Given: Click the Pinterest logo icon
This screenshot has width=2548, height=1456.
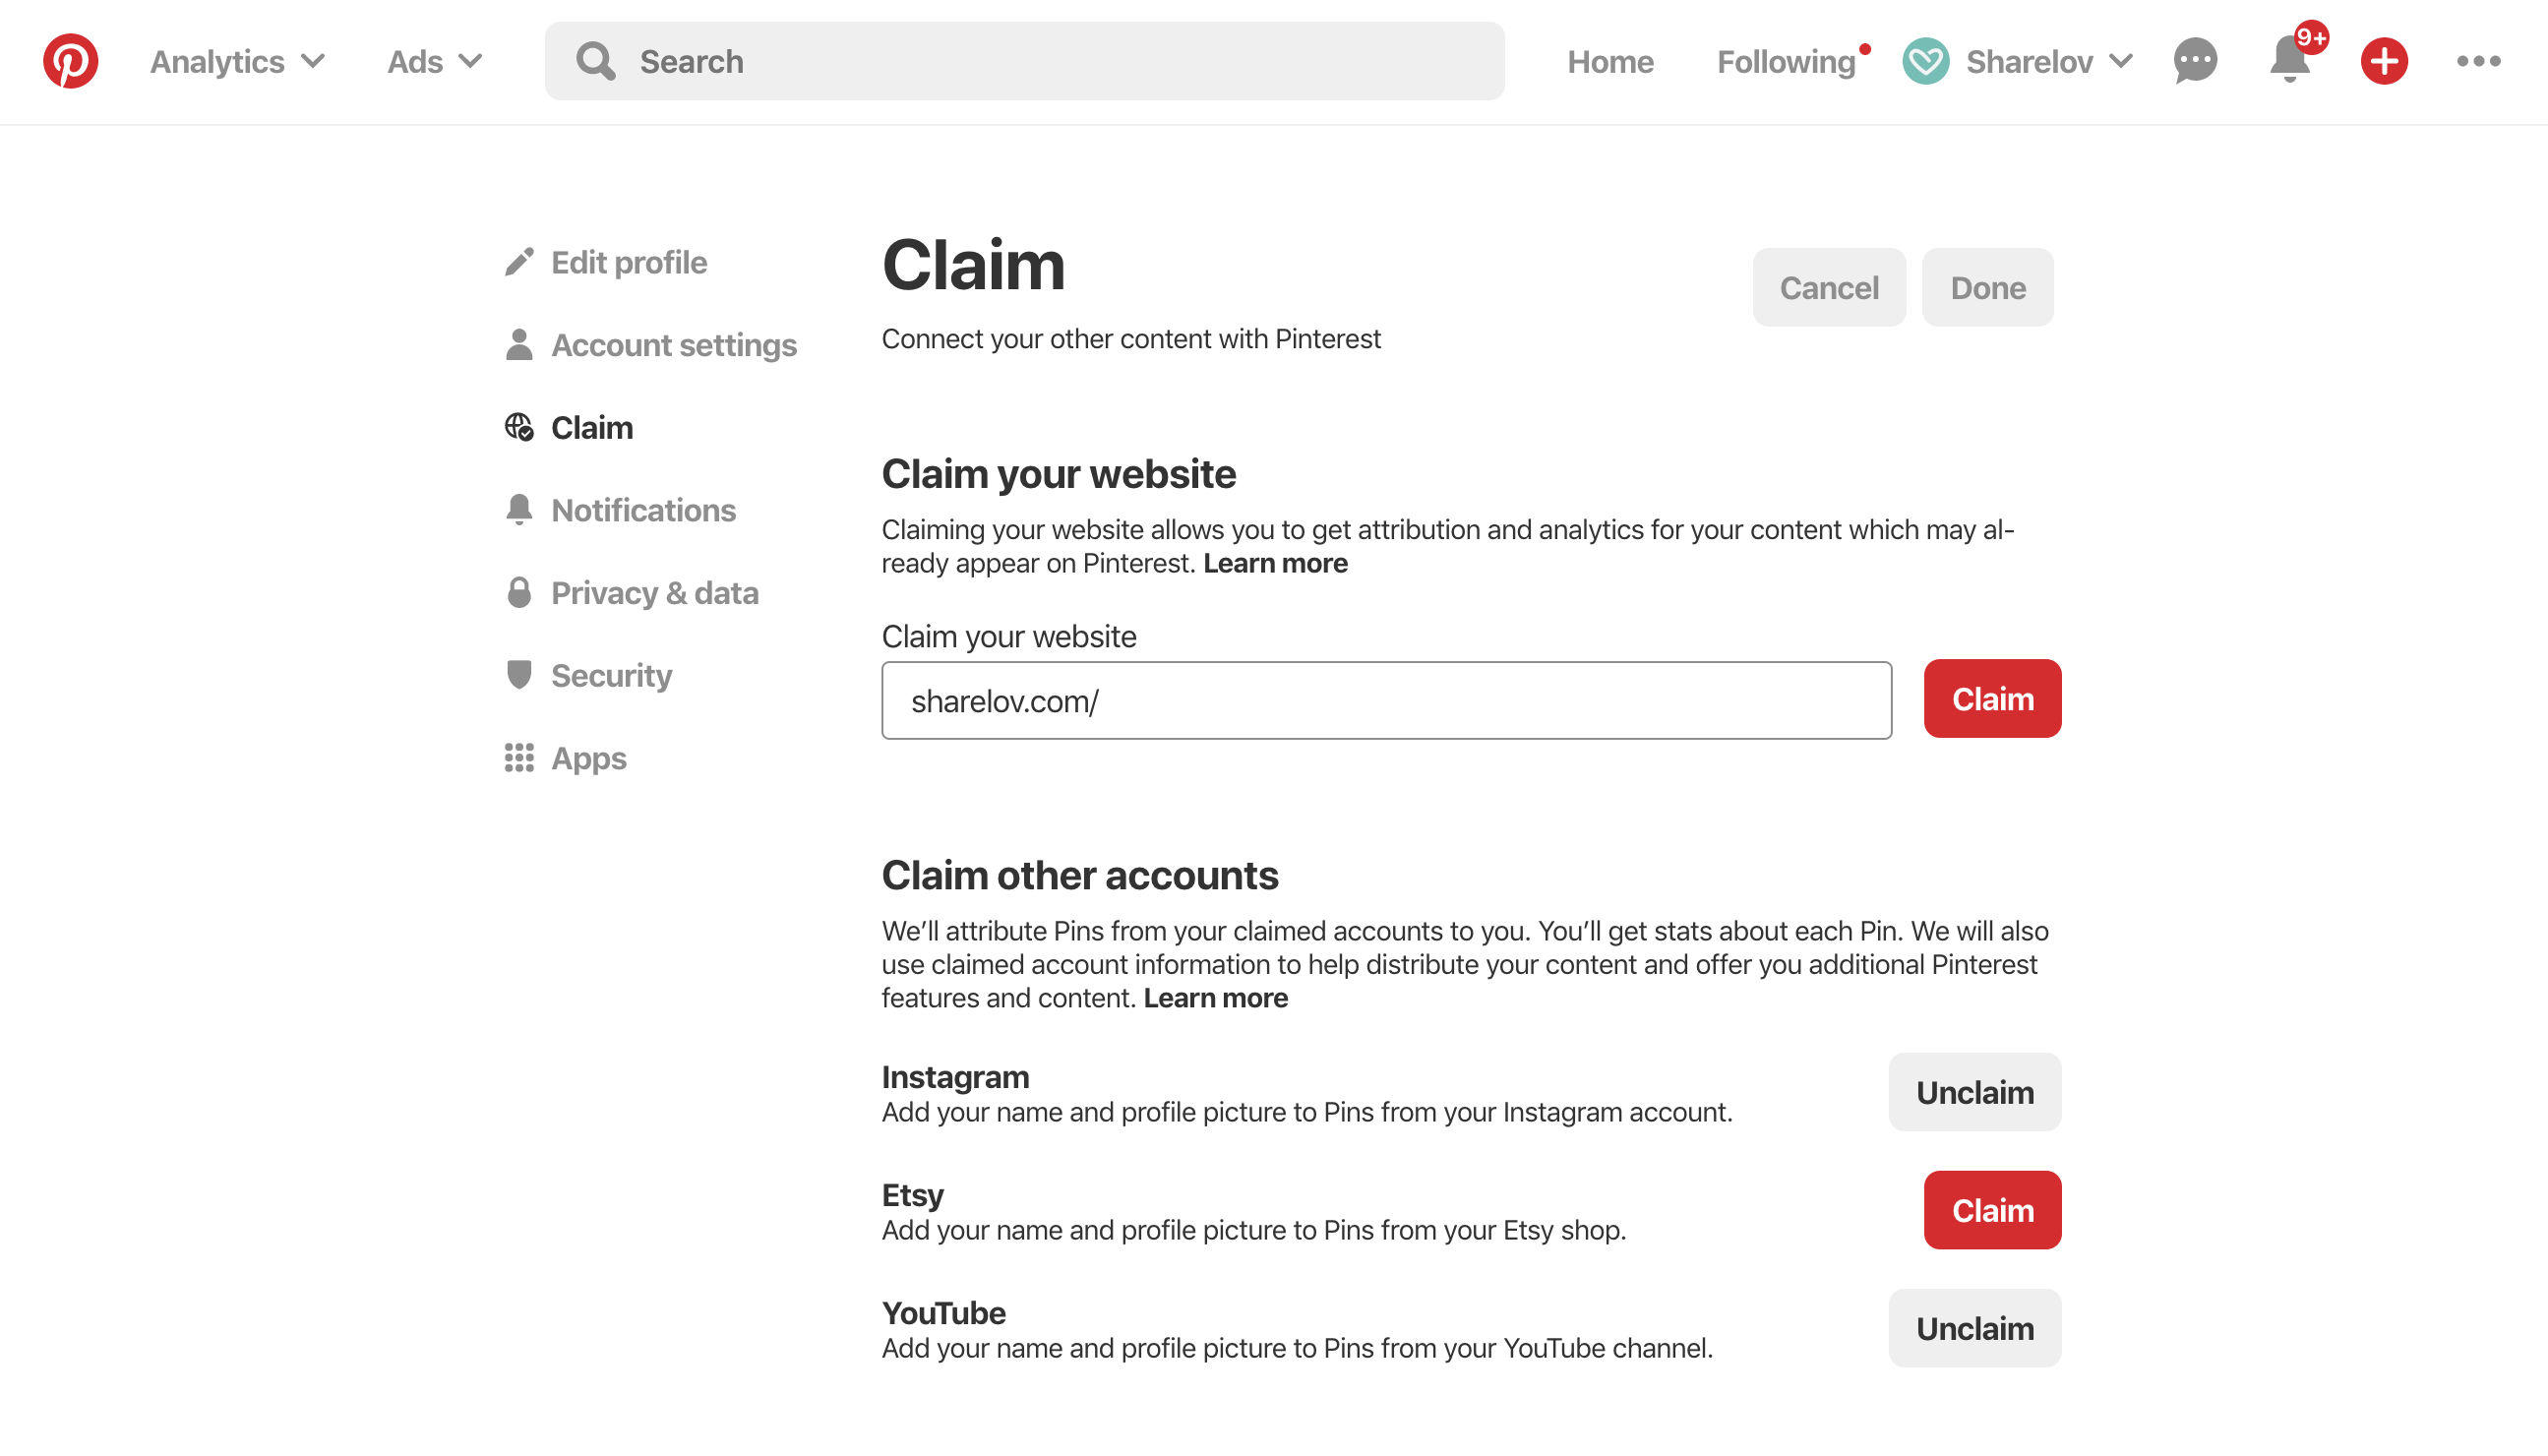Looking at the screenshot, I should (70, 61).
